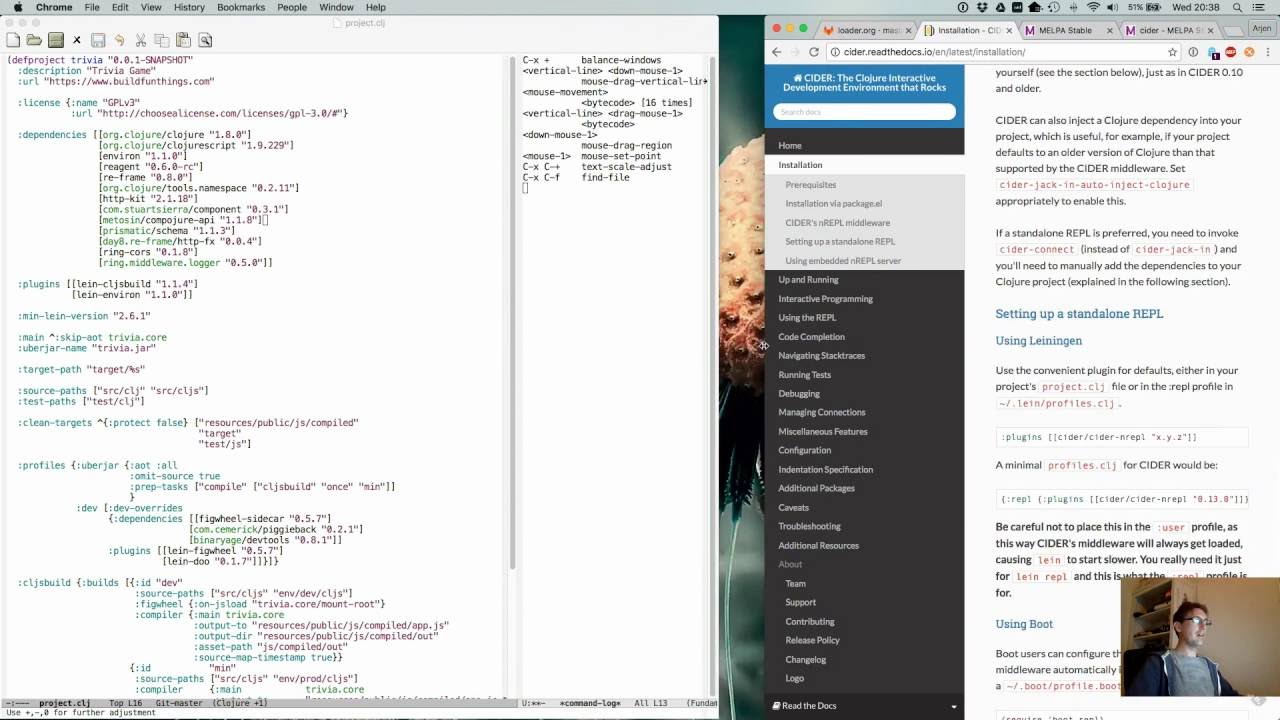
Task: Go back in Chrome
Action: pyautogui.click(x=777, y=52)
